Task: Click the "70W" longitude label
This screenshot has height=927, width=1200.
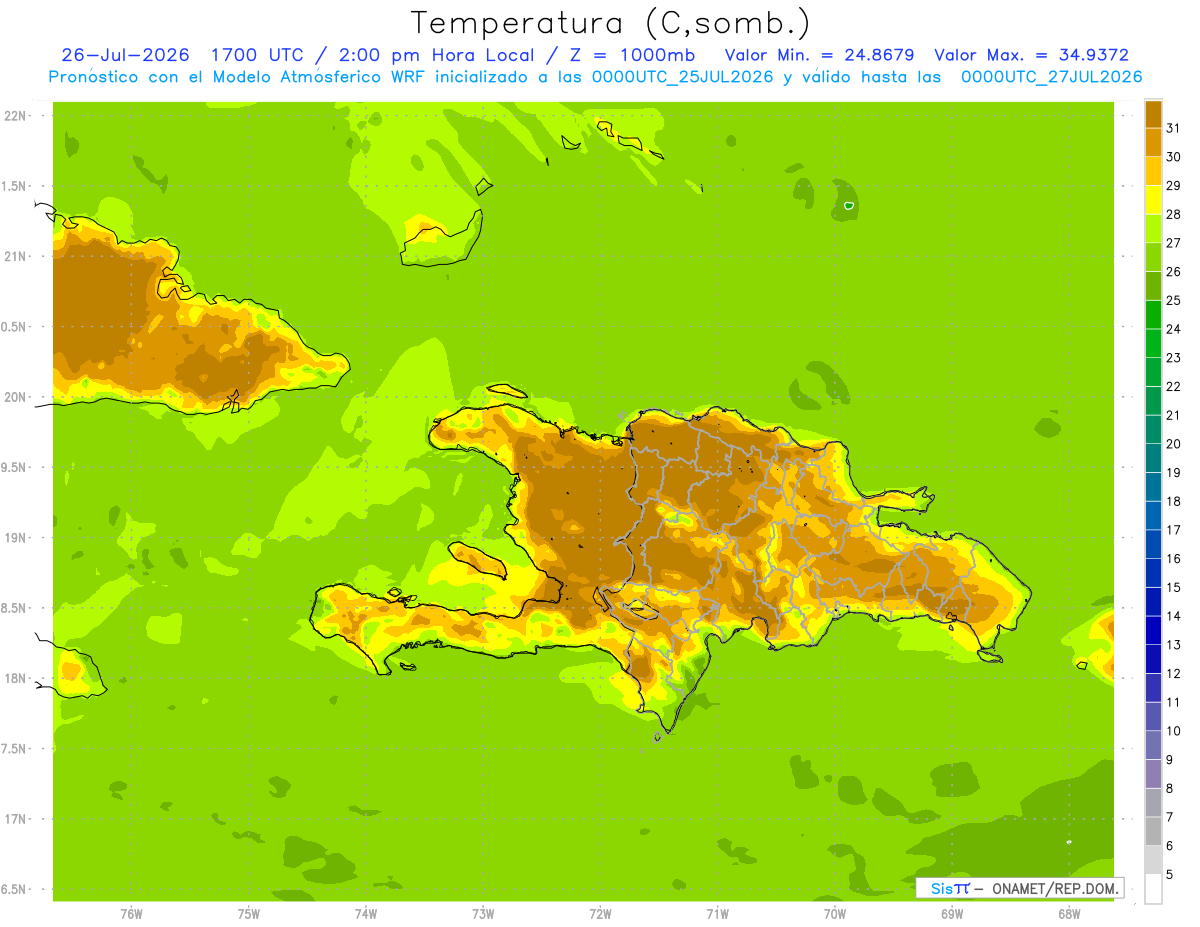Action: [x=835, y=913]
